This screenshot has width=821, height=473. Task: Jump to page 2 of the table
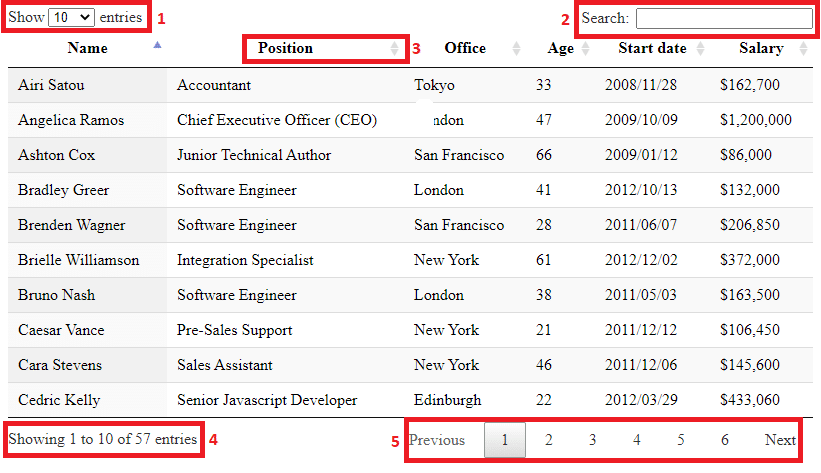click(549, 440)
